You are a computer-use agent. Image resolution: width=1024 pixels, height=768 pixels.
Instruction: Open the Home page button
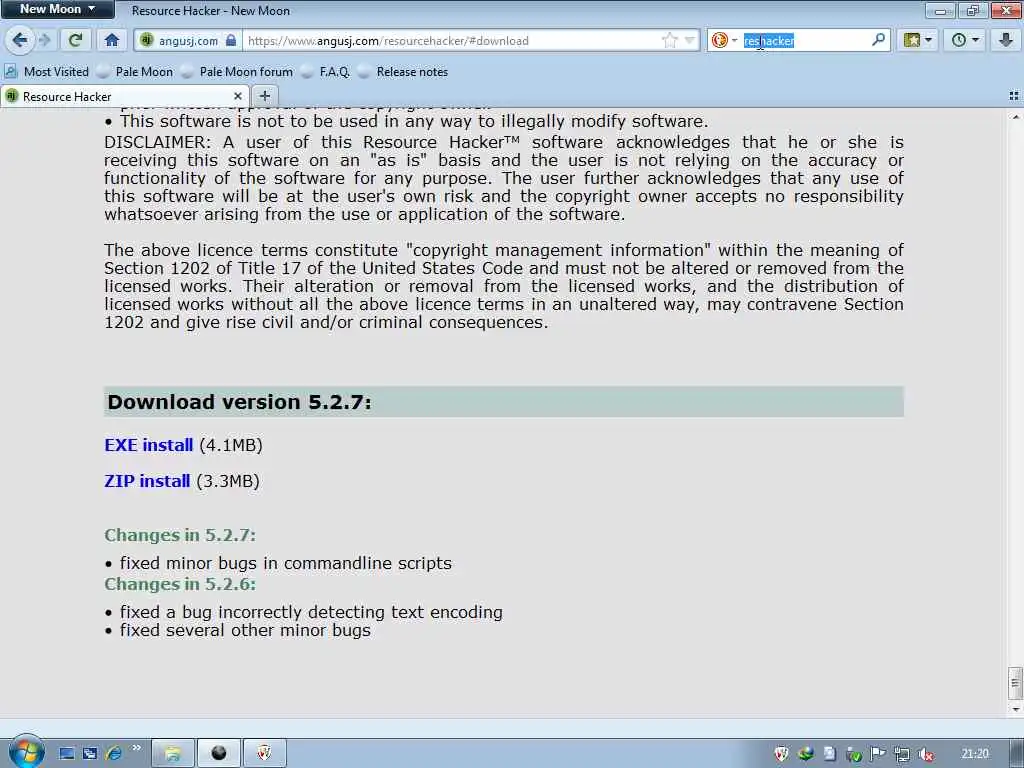tap(112, 40)
